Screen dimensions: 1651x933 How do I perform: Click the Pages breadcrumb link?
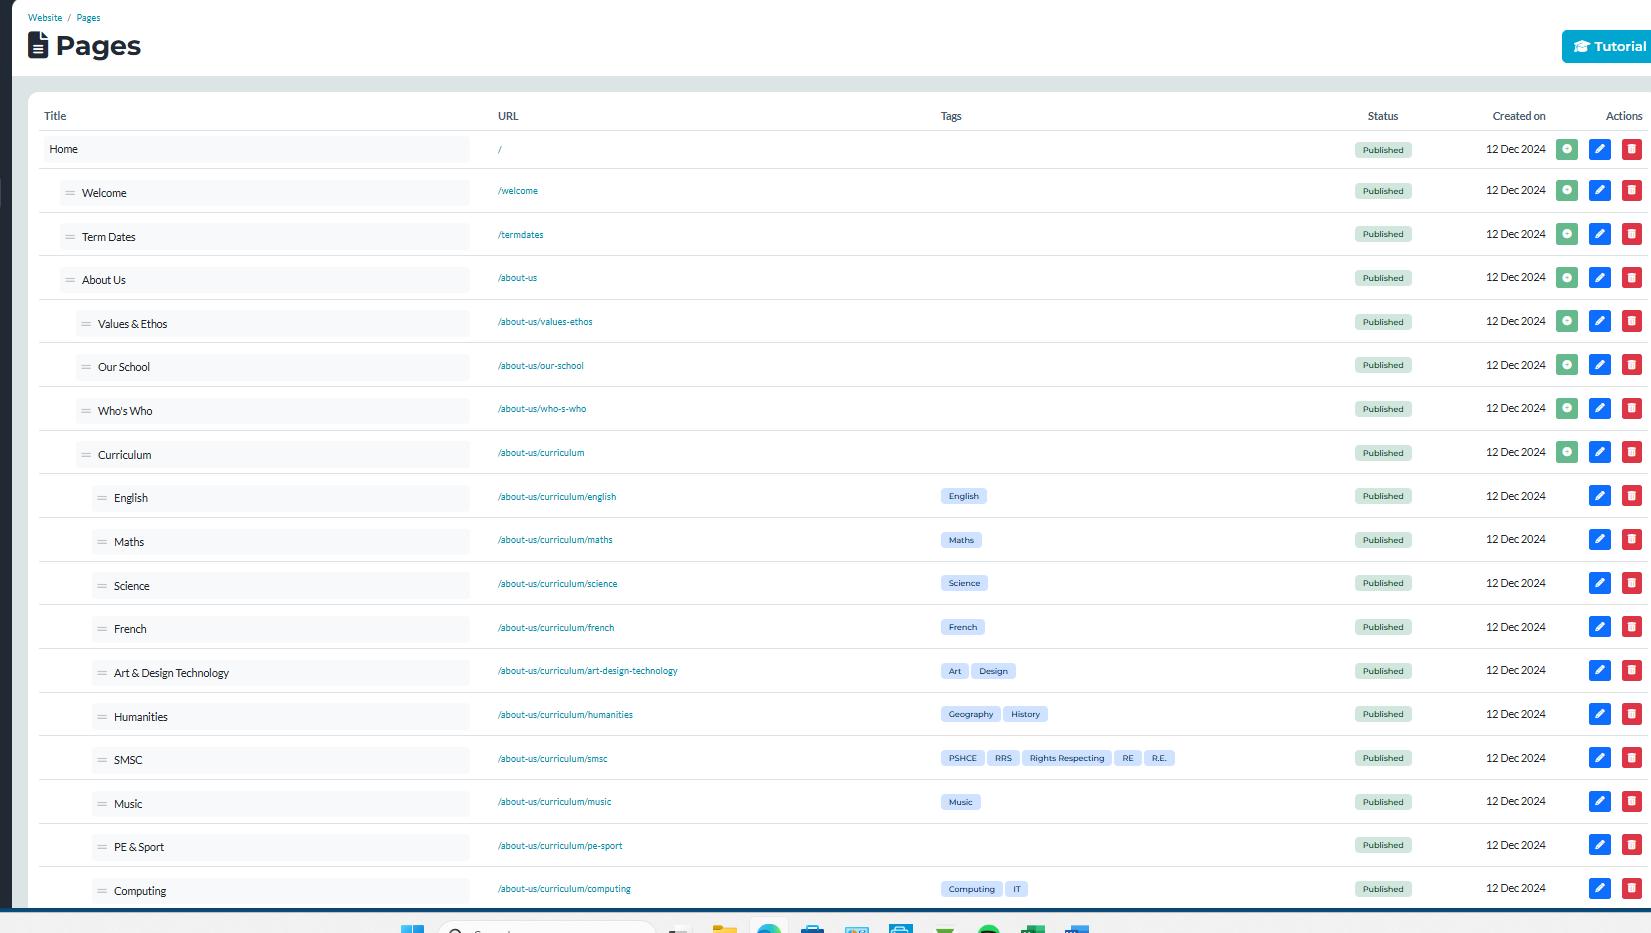pos(88,18)
